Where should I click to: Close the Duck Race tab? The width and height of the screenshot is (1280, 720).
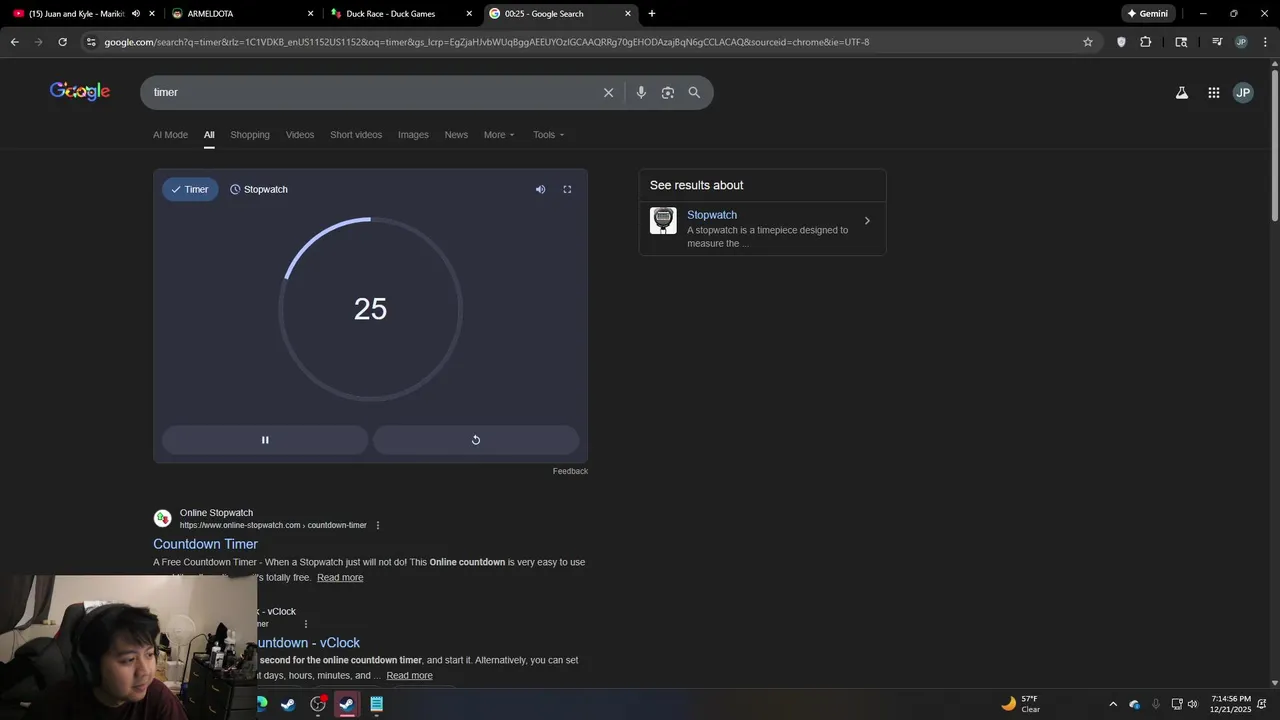point(469,14)
